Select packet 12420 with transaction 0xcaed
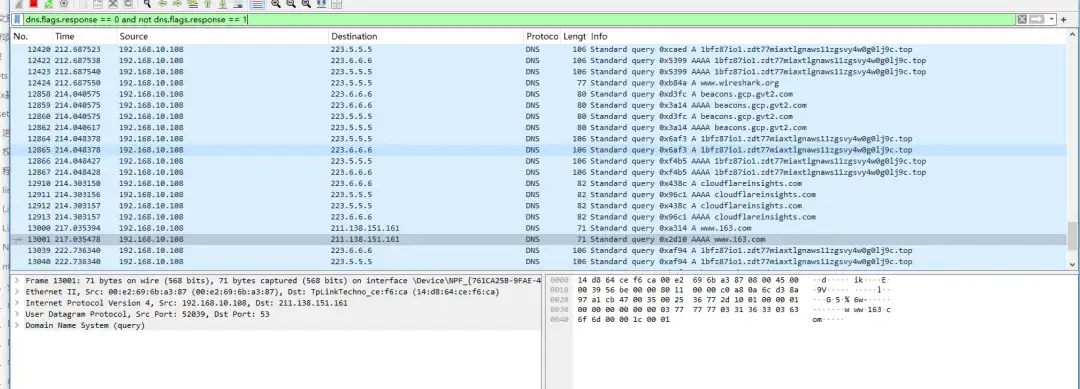Viewport: 1080px width, 389px height. 539,50
